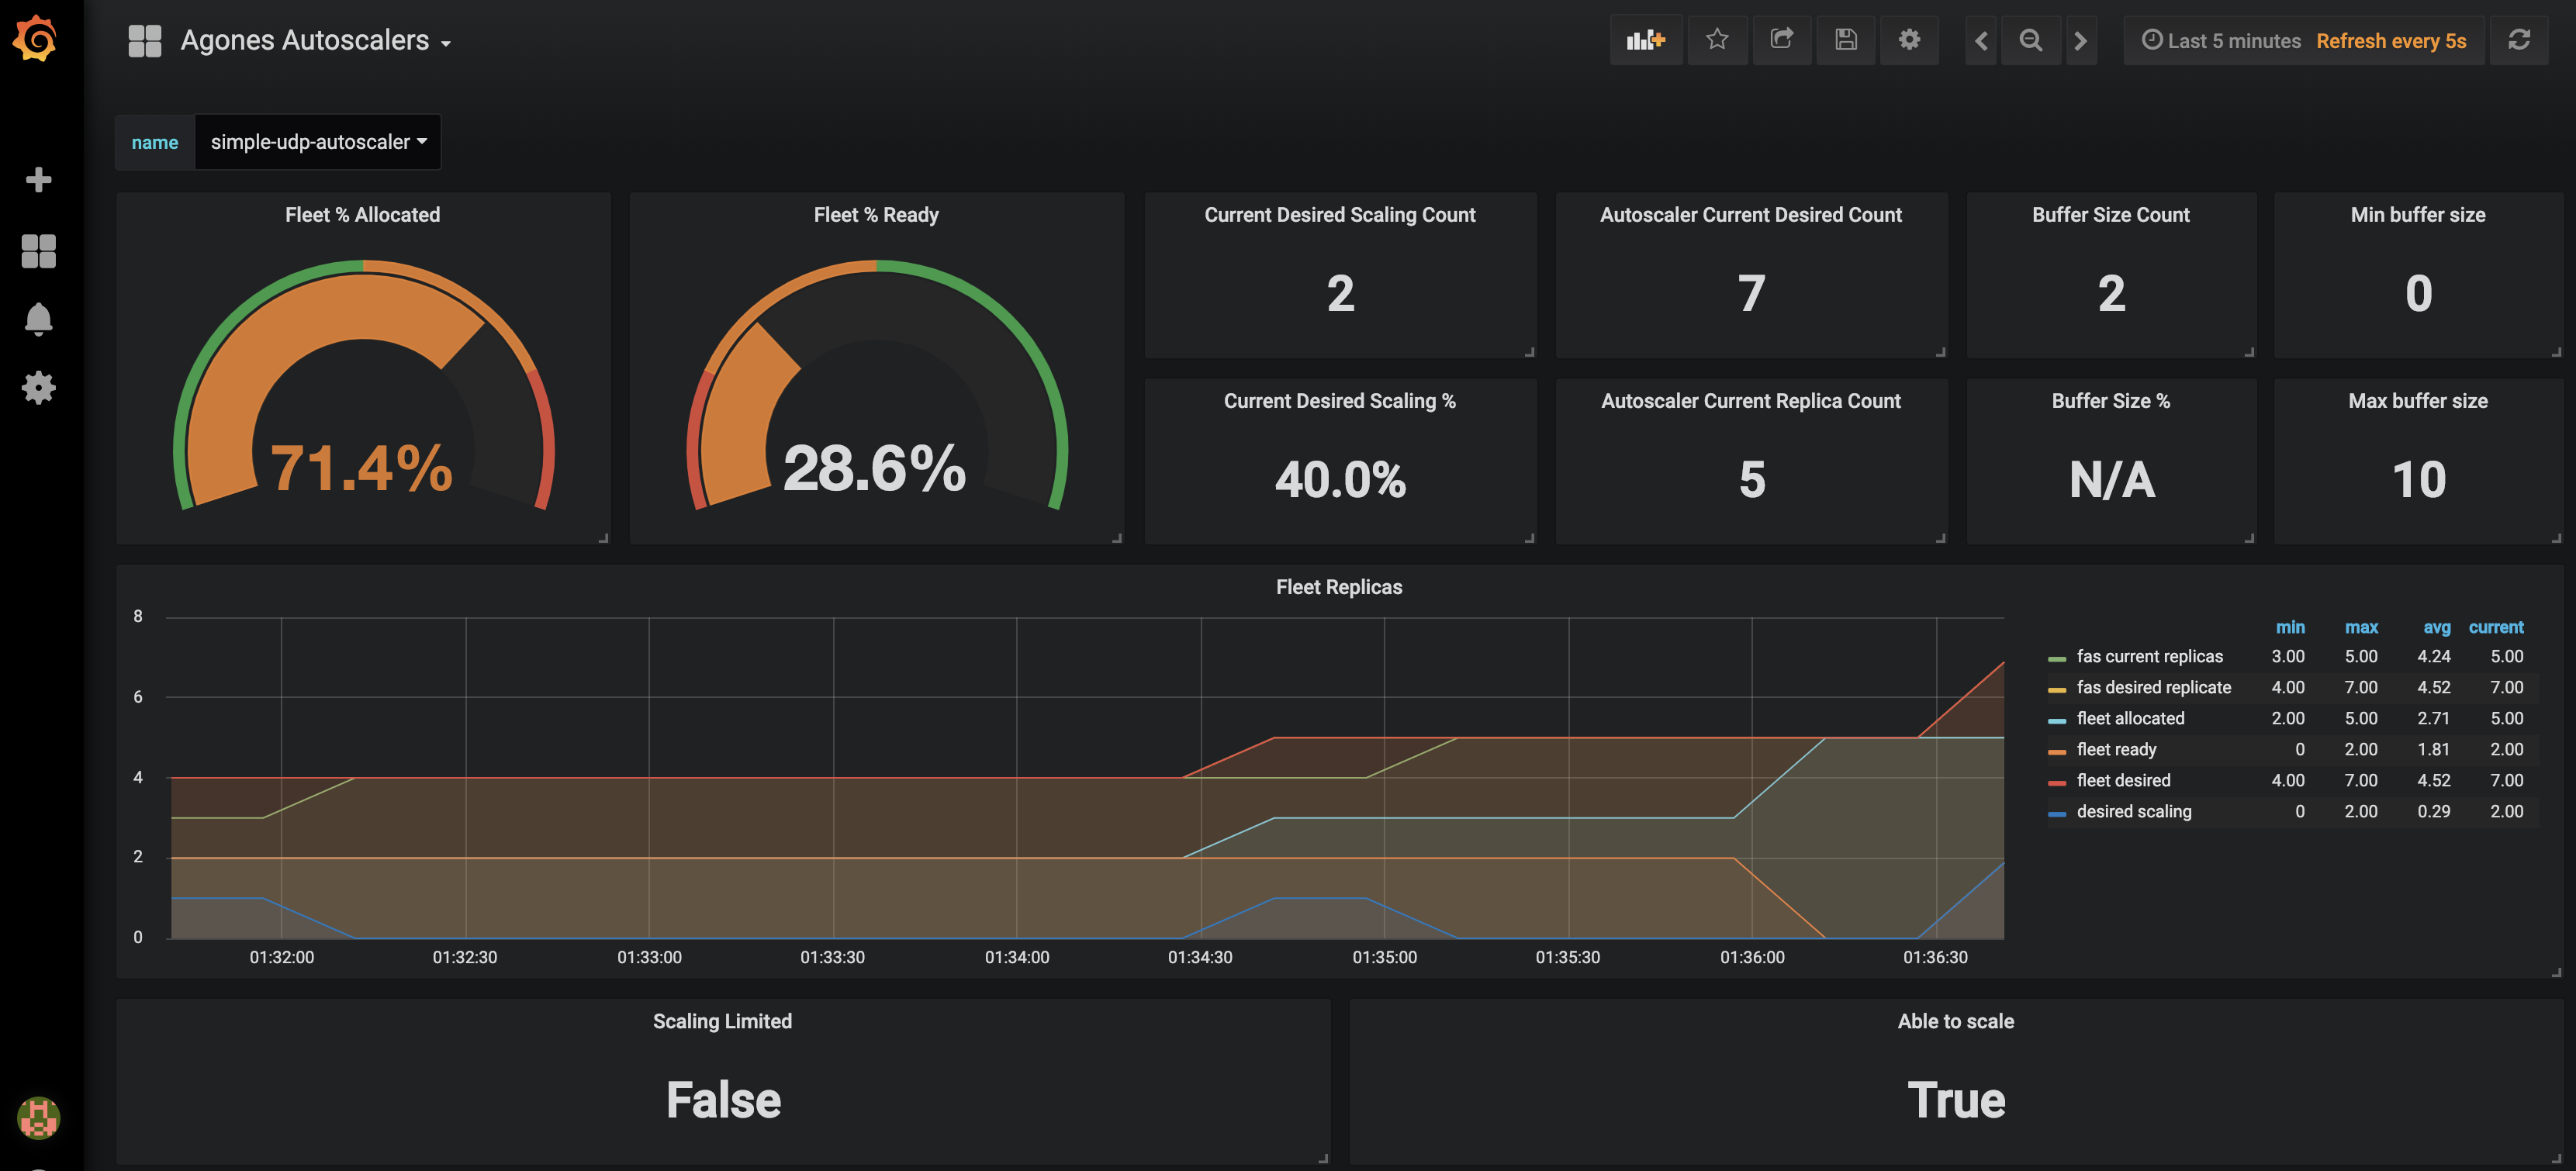Click the zoom out magnifier icon
2576x1171 pixels.
click(x=2032, y=40)
